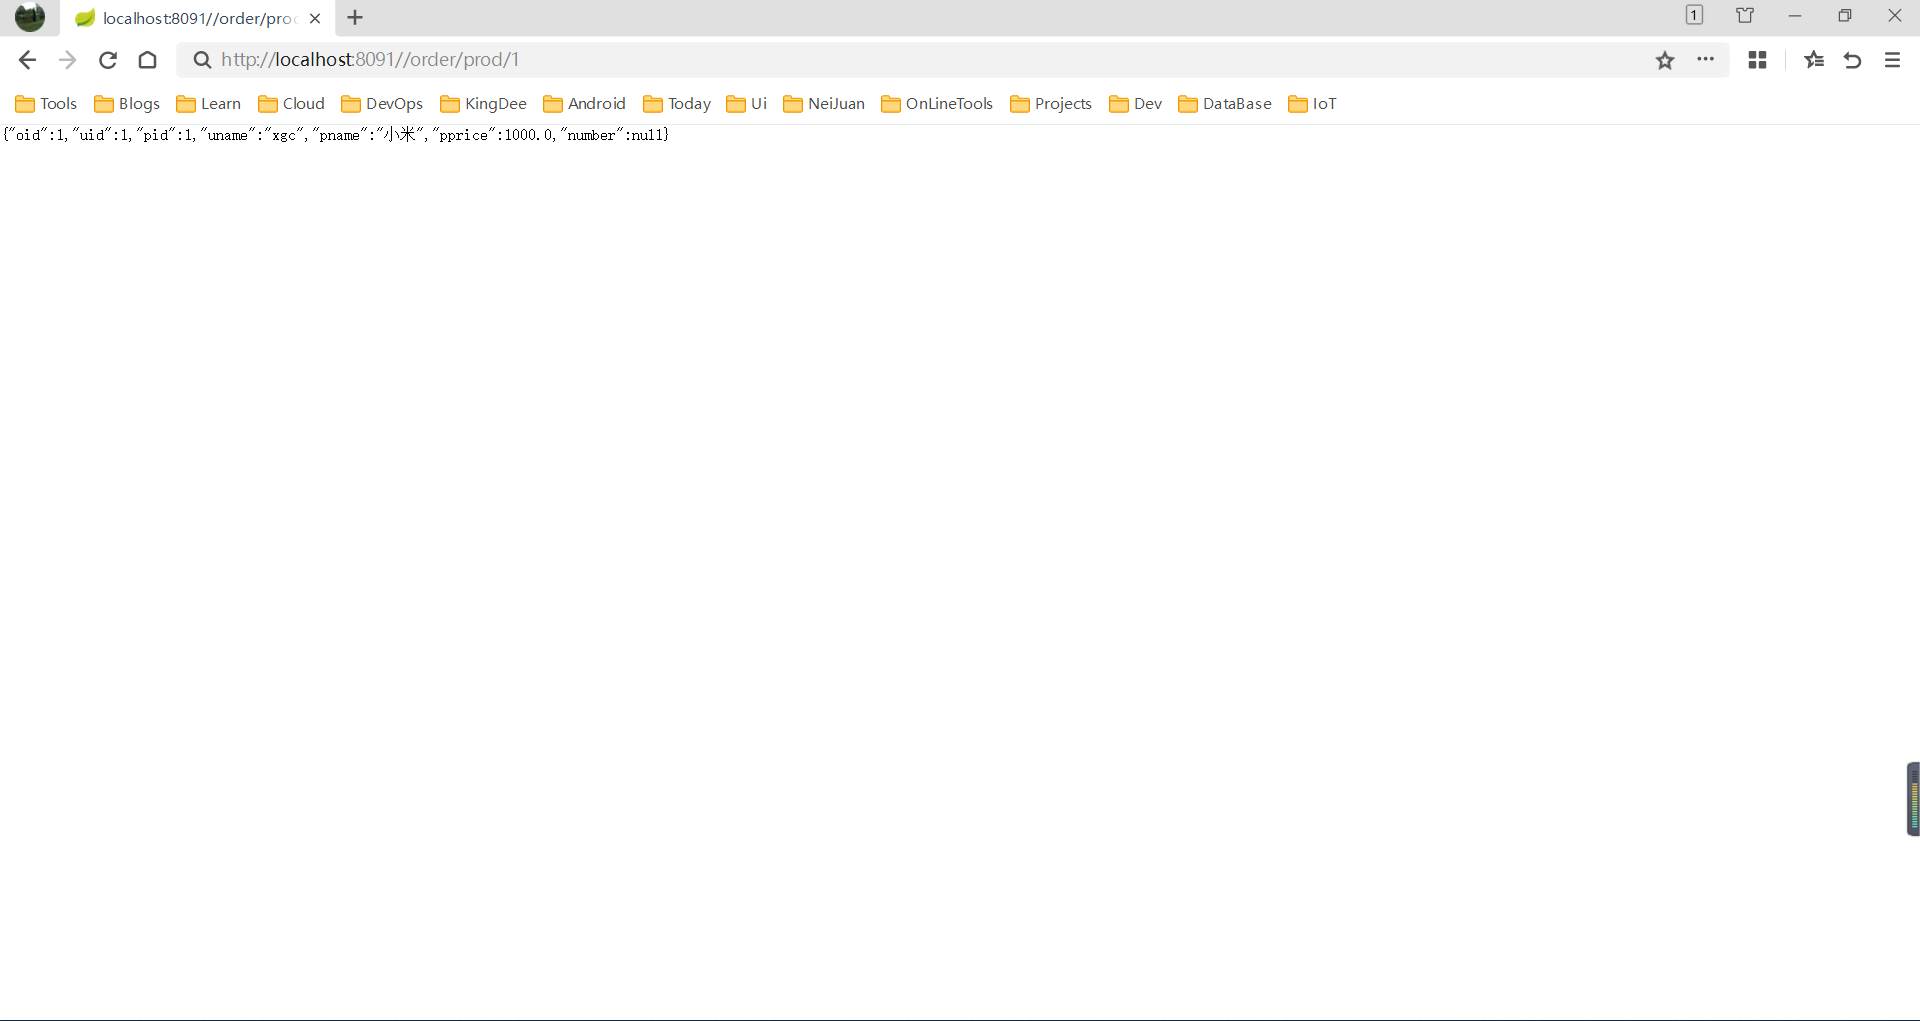Open the address bar three-dots menu
This screenshot has height=1021, width=1920.
pos(1706,60)
